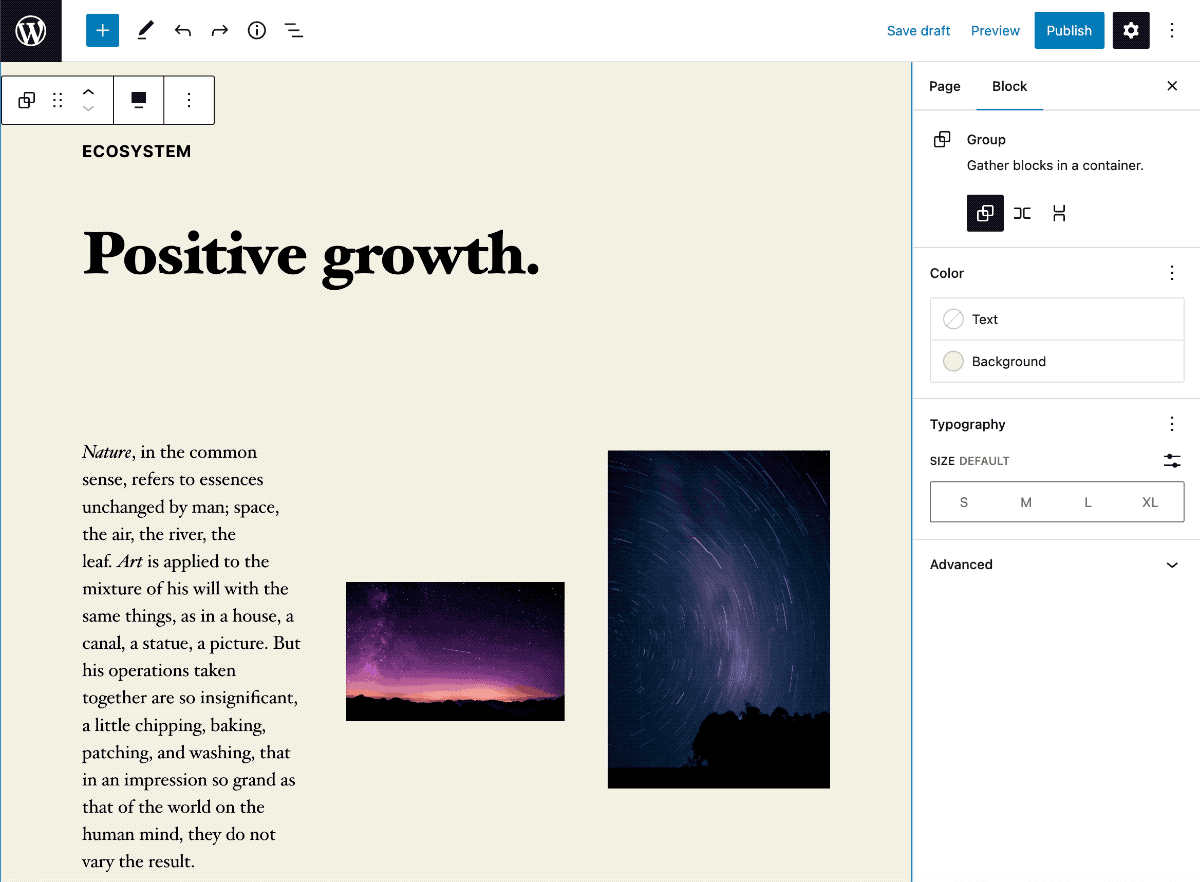Open block toolbar Options menu
The height and width of the screenshot is (882, 1200).
point(189,100)
